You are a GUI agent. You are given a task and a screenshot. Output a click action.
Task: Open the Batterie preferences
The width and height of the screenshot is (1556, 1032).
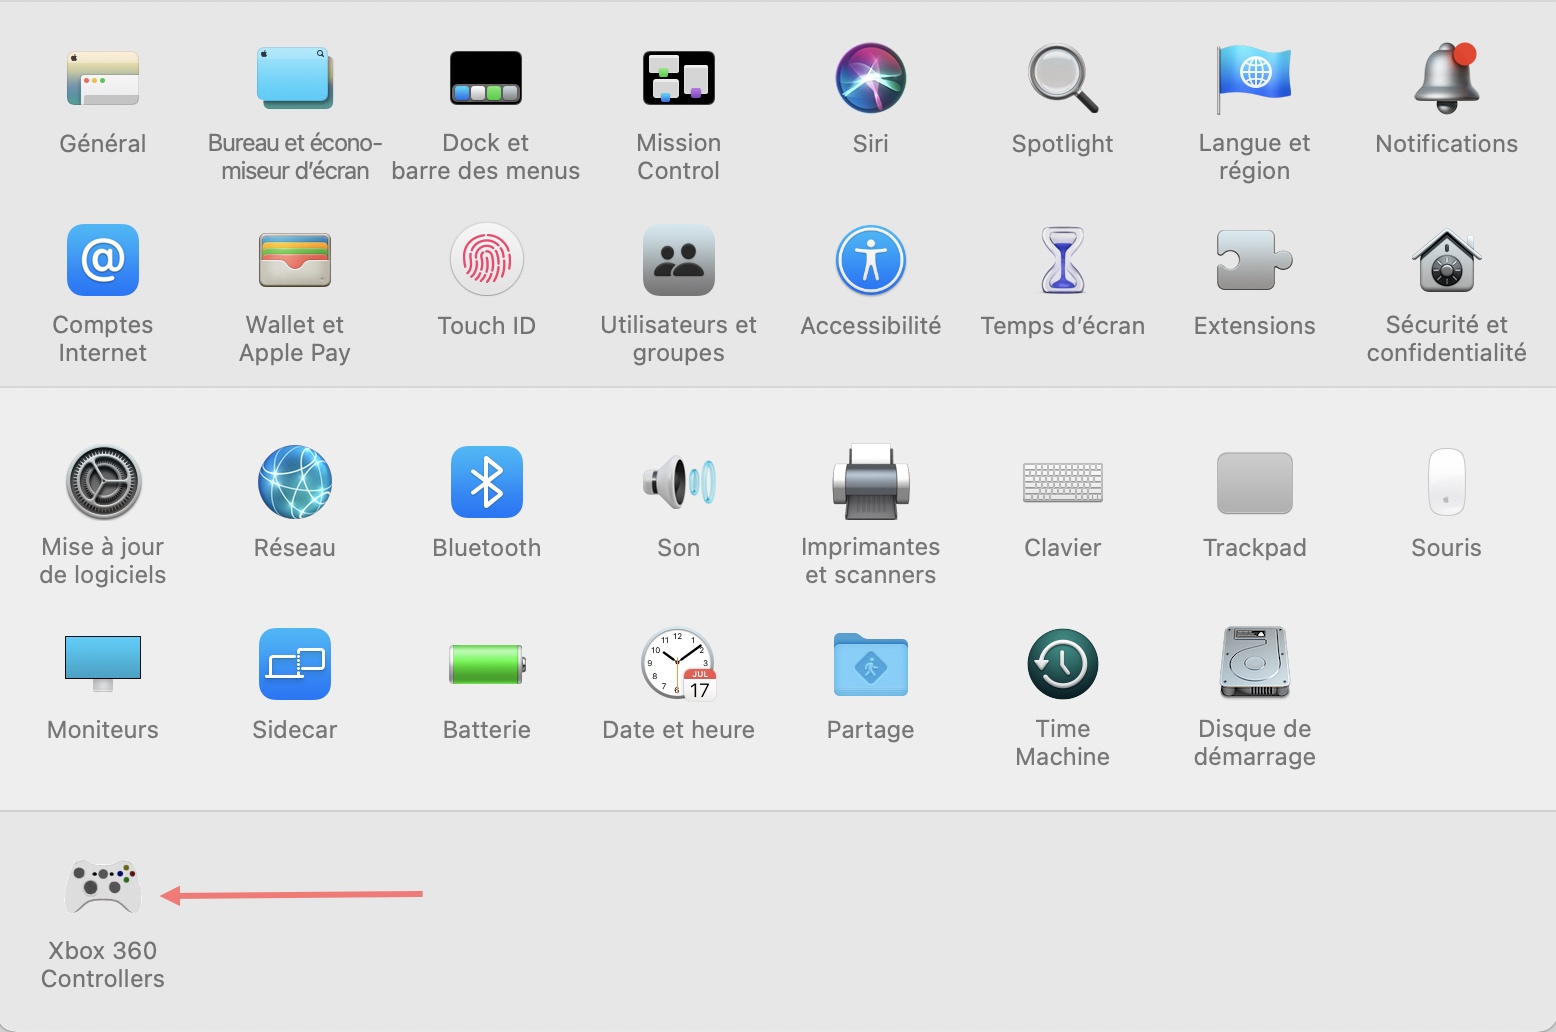pos(487,664)
